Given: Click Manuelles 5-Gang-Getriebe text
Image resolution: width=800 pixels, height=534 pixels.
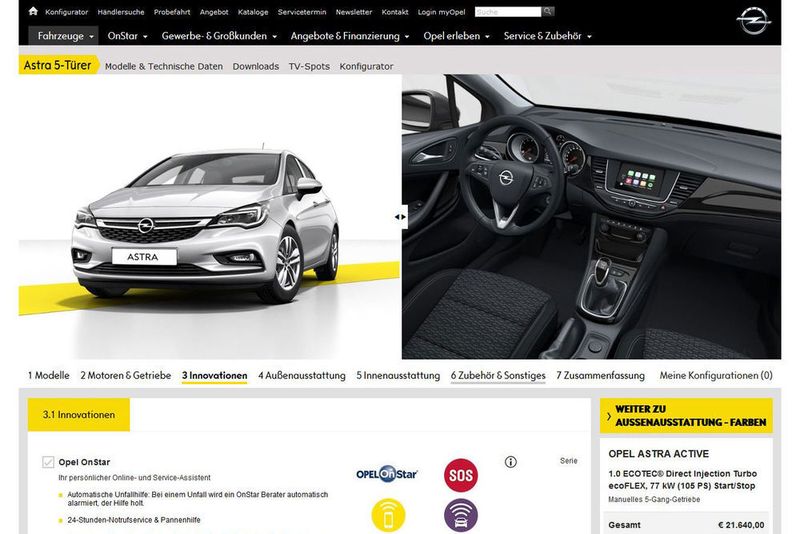Looking at the screenshot, I should tap(654, 499).
